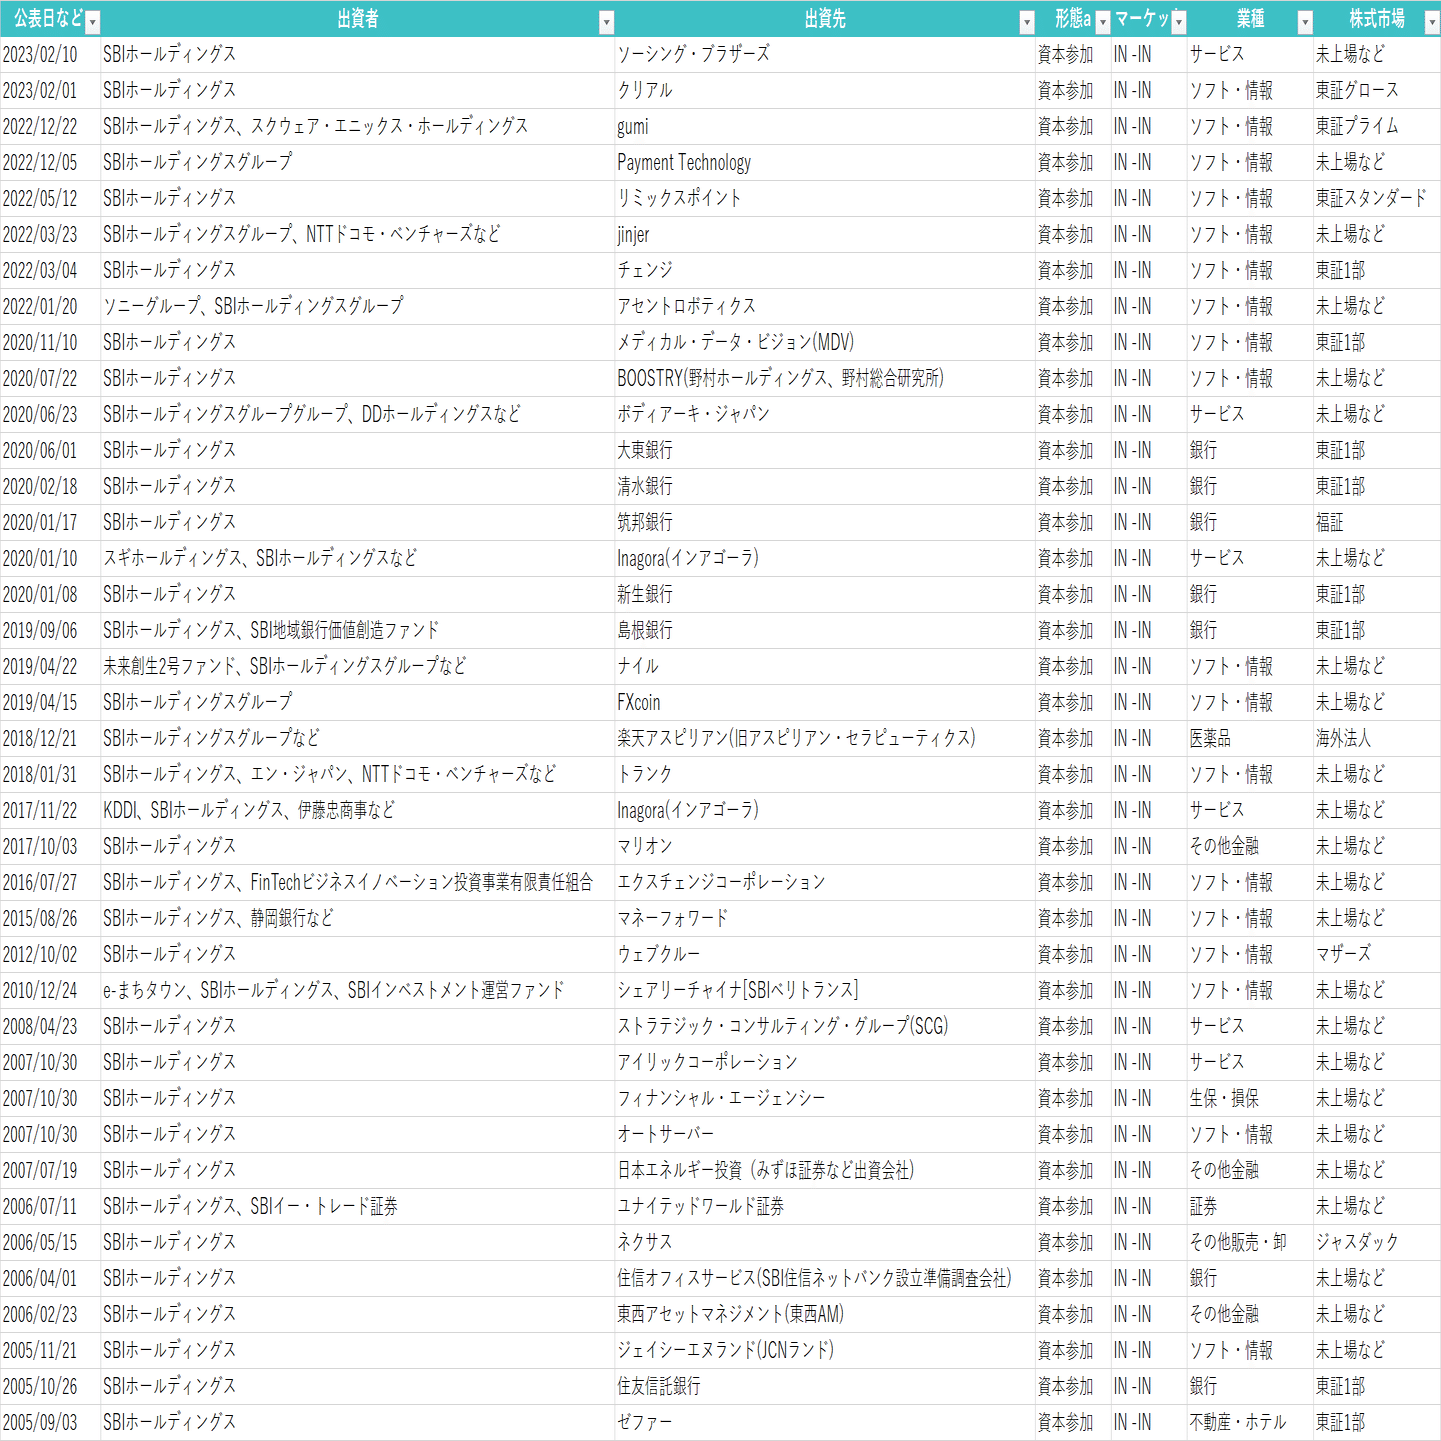Select the 'ネクサス' cell
This screenshot has height=1441, width=1441.
[x=825, y=1243]
